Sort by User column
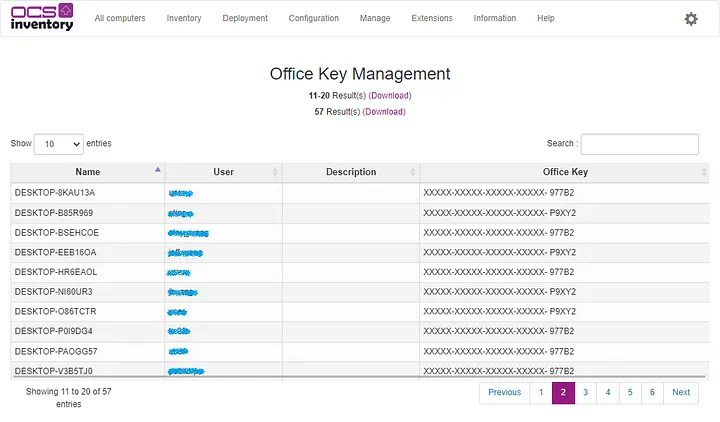The height and width of the screenshot is (422, 720). (224, 172)
